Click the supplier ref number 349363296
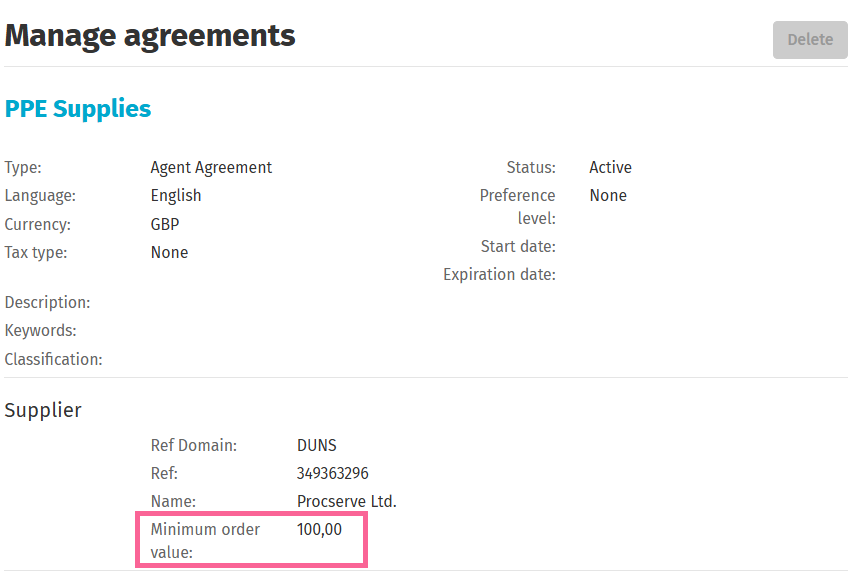Image resolution: width=862 pixels, height=575 pixels. click(333, 474)
